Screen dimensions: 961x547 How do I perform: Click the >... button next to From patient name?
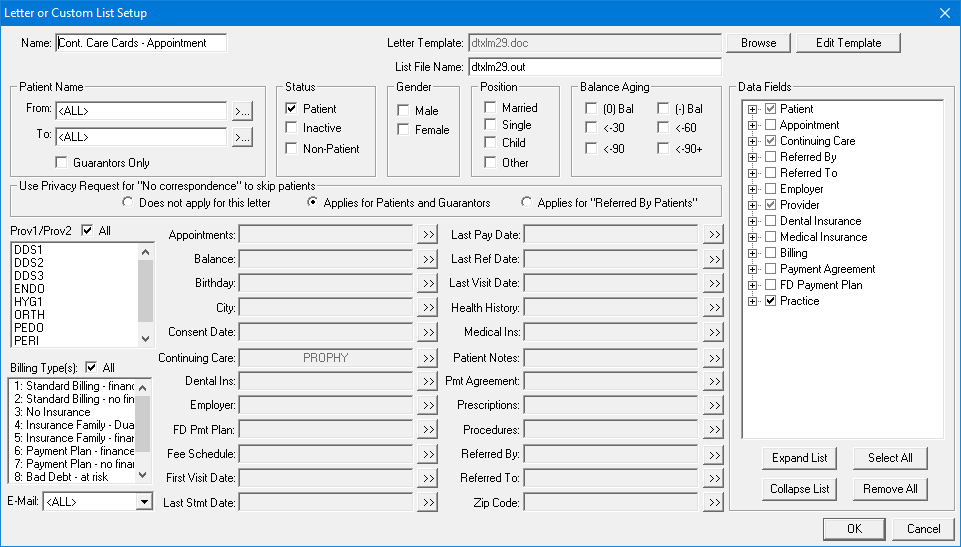(x=242, y=110)
